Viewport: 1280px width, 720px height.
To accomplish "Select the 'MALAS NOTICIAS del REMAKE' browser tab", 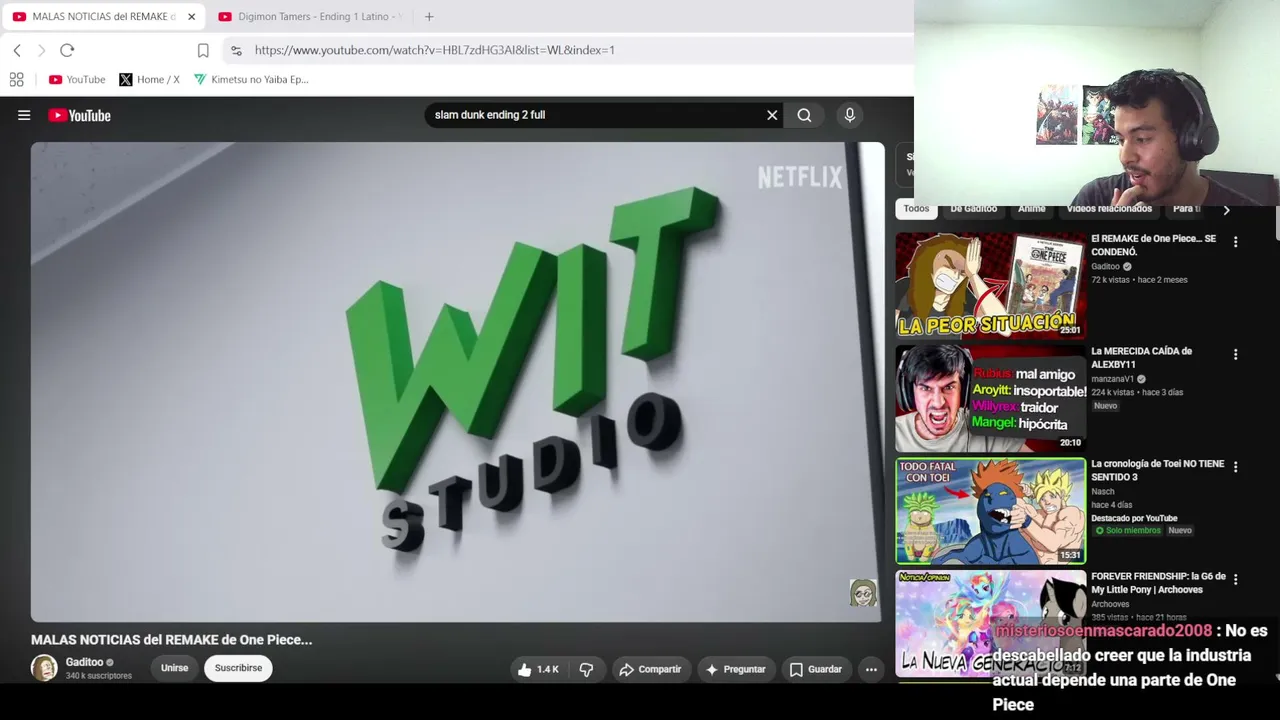I will (95, 16).
